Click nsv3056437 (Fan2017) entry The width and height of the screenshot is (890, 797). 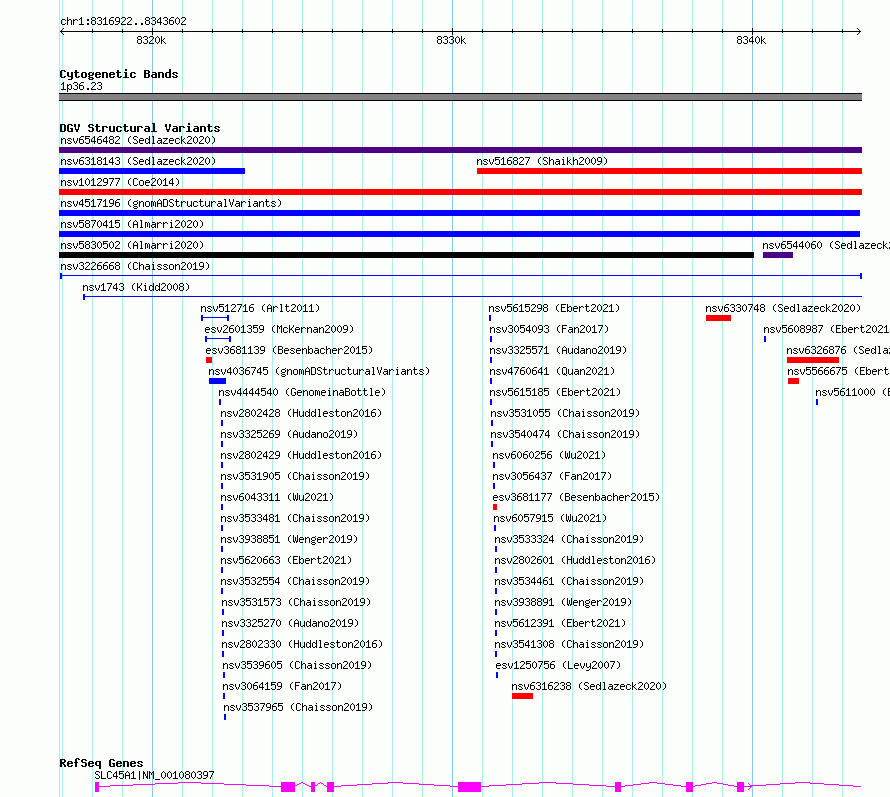pos(552,476)
